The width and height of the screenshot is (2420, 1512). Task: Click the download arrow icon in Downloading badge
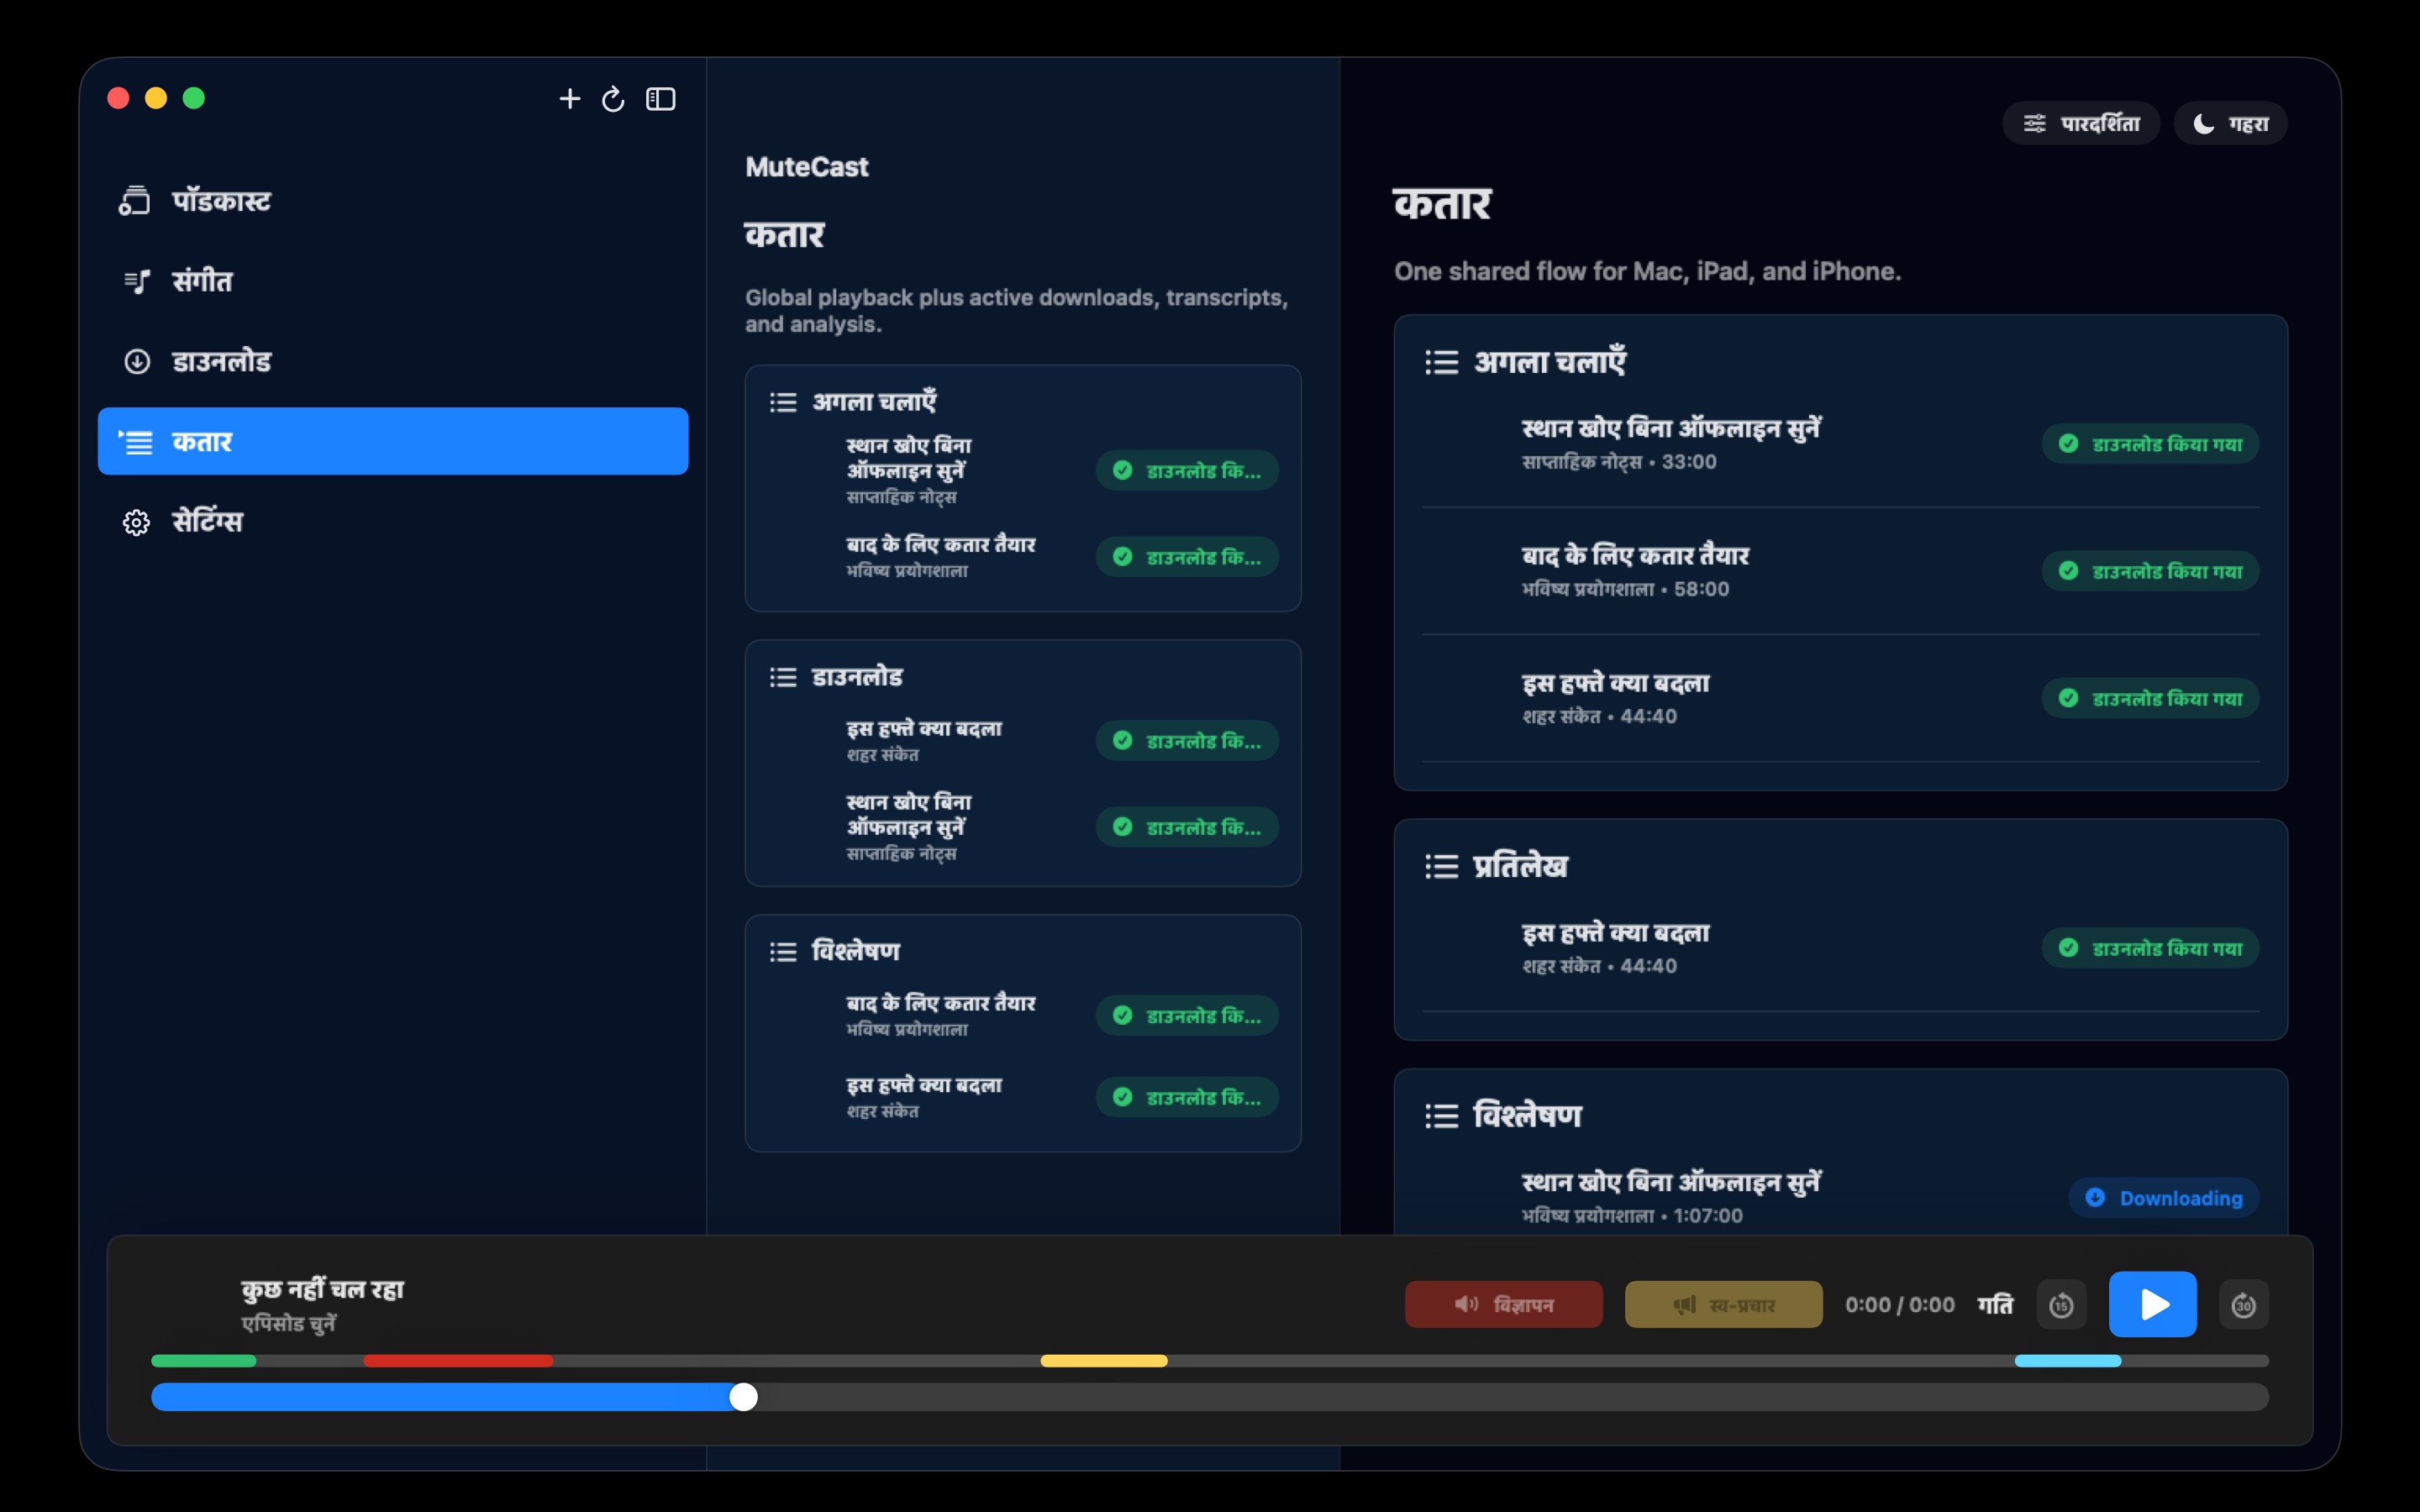click(x=2095, y=1197)
